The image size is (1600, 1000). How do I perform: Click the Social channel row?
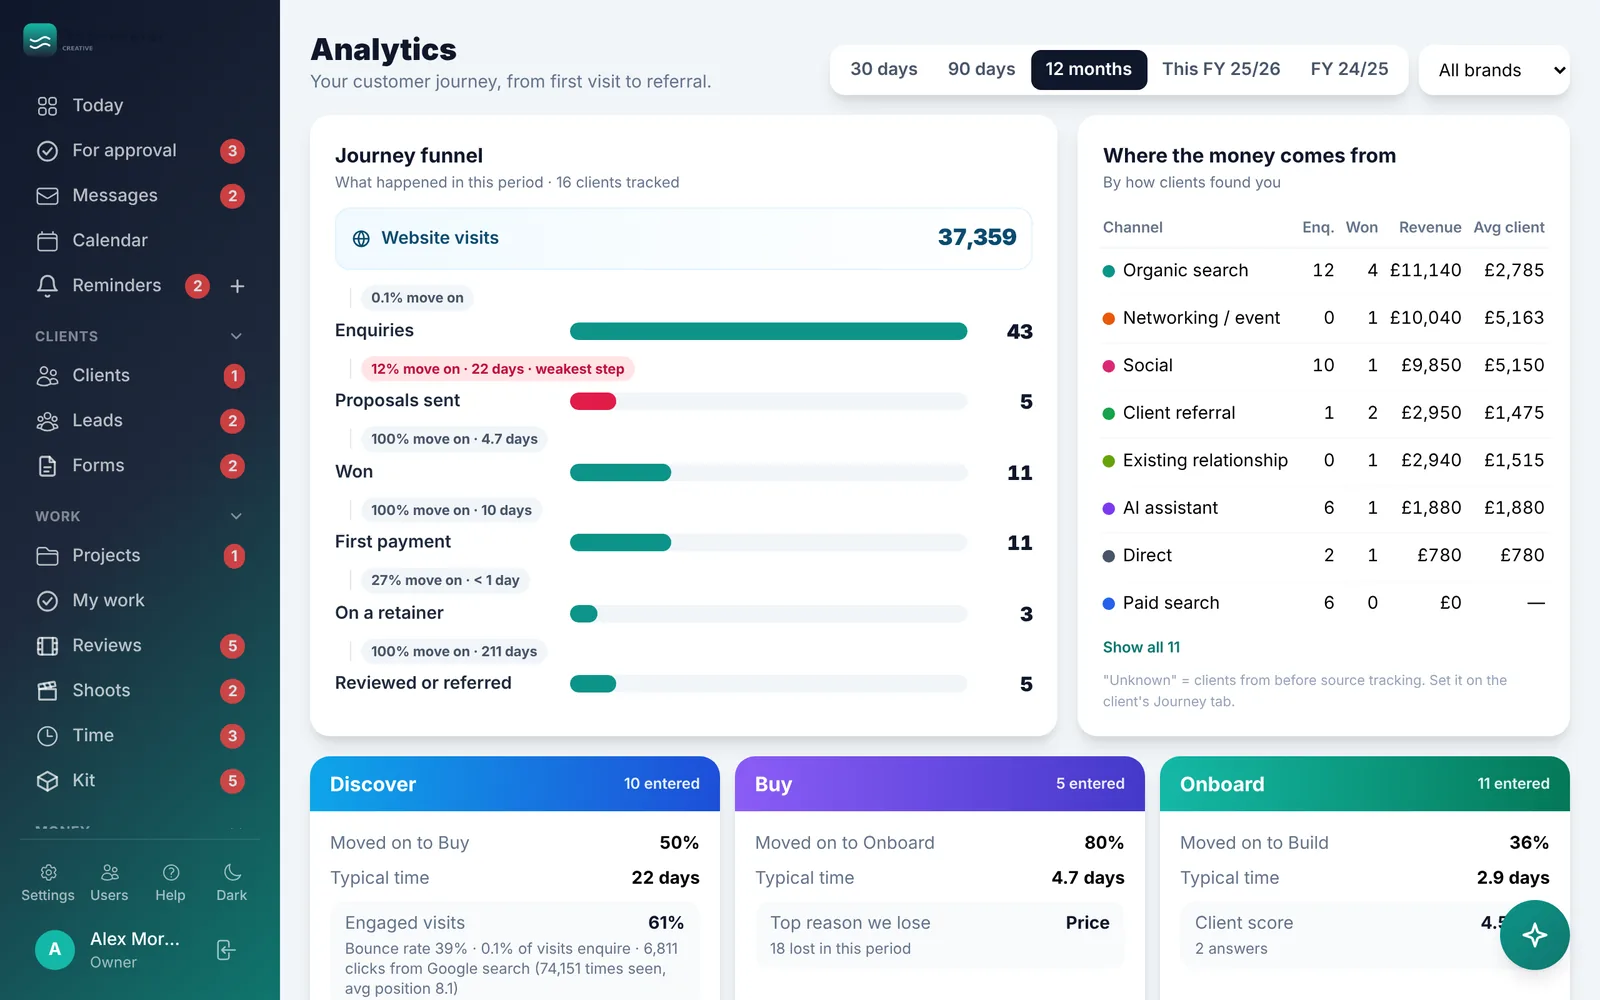pyautogui.click(x=1324, y=365)
